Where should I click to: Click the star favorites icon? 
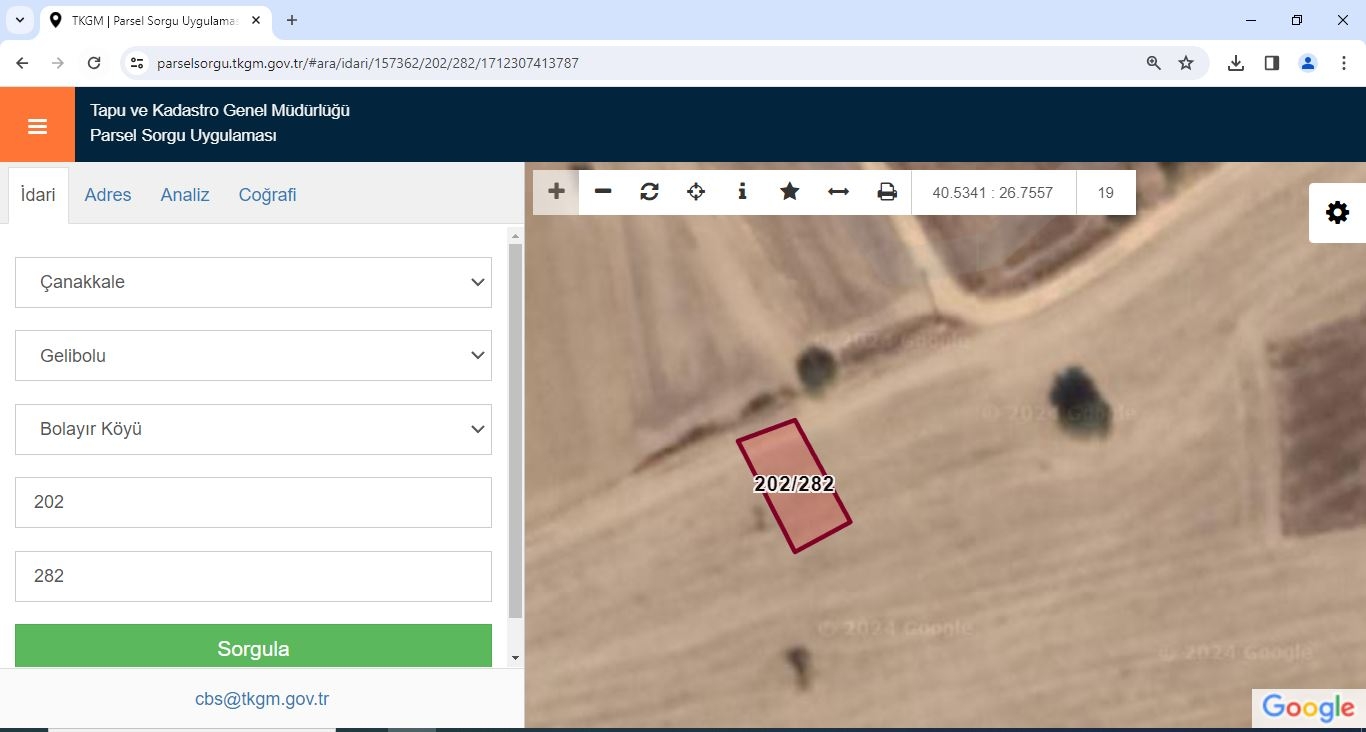click(789, 192)
